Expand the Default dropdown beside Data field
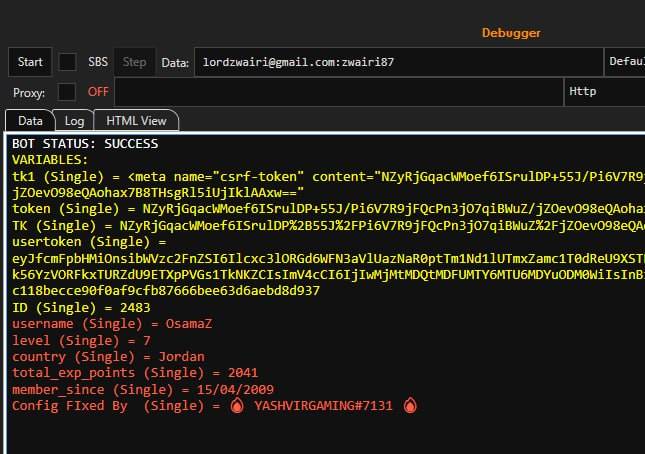 624,62
